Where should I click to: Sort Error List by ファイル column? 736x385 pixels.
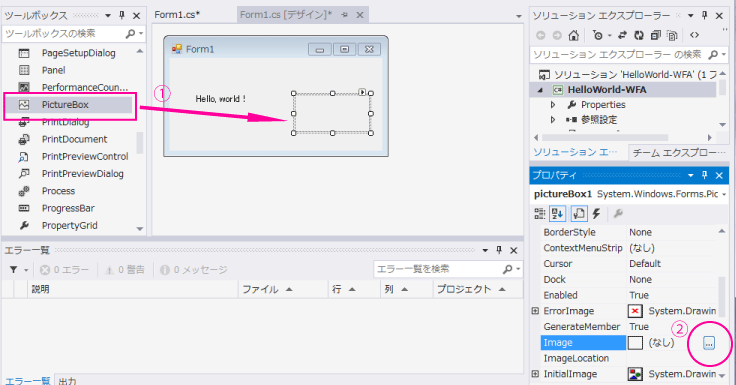pyautogui.click(x=283, y=289)
